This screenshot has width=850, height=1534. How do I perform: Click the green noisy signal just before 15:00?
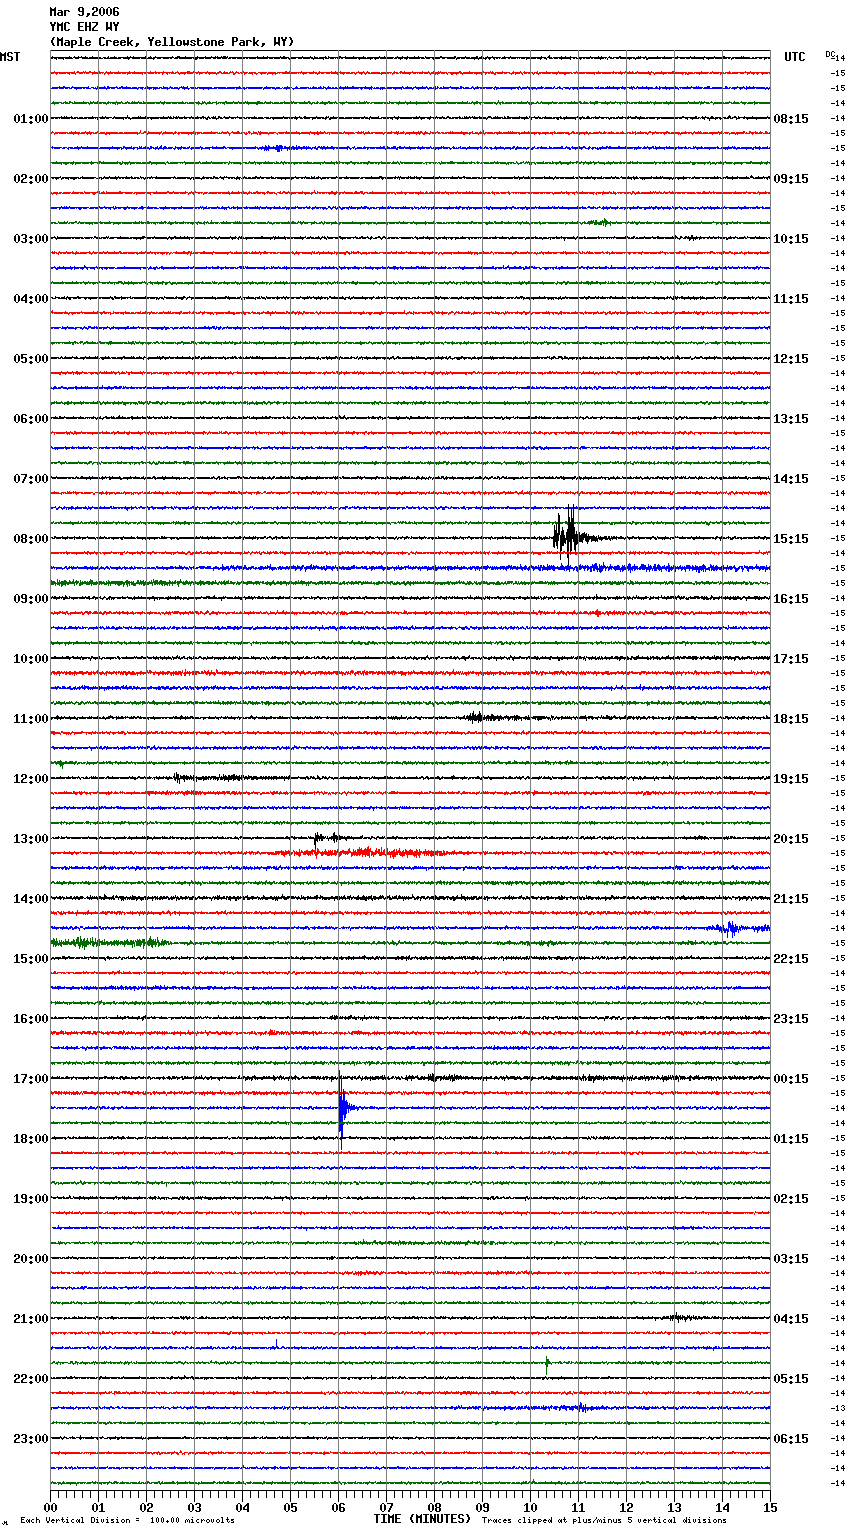108,943
